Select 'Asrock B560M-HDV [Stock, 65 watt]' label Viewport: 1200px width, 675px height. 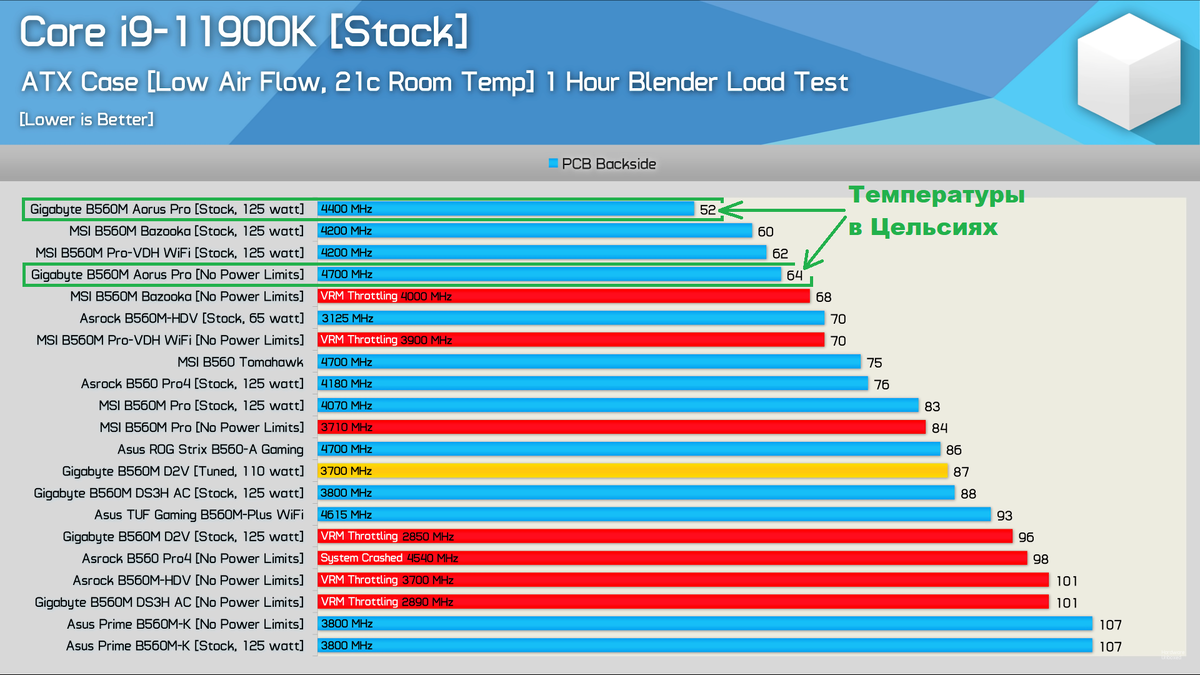(192, 318)
